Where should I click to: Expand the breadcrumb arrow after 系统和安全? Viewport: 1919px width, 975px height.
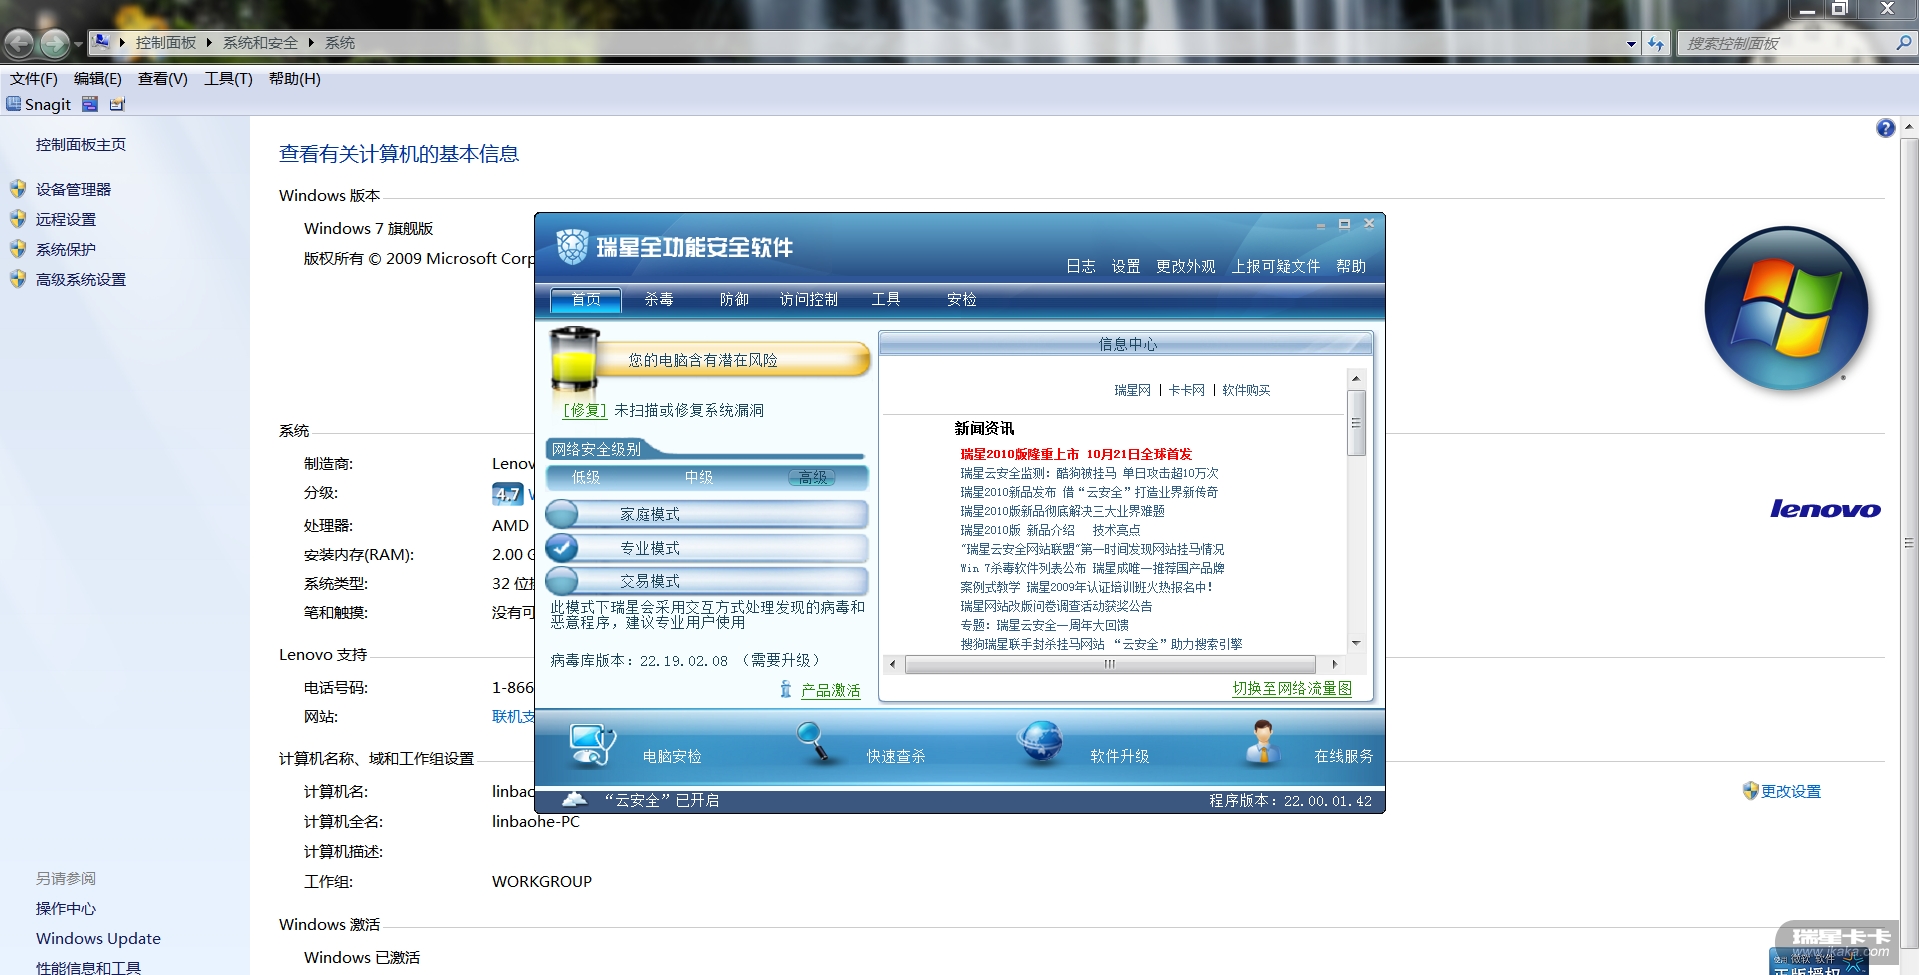click(311, 43)
